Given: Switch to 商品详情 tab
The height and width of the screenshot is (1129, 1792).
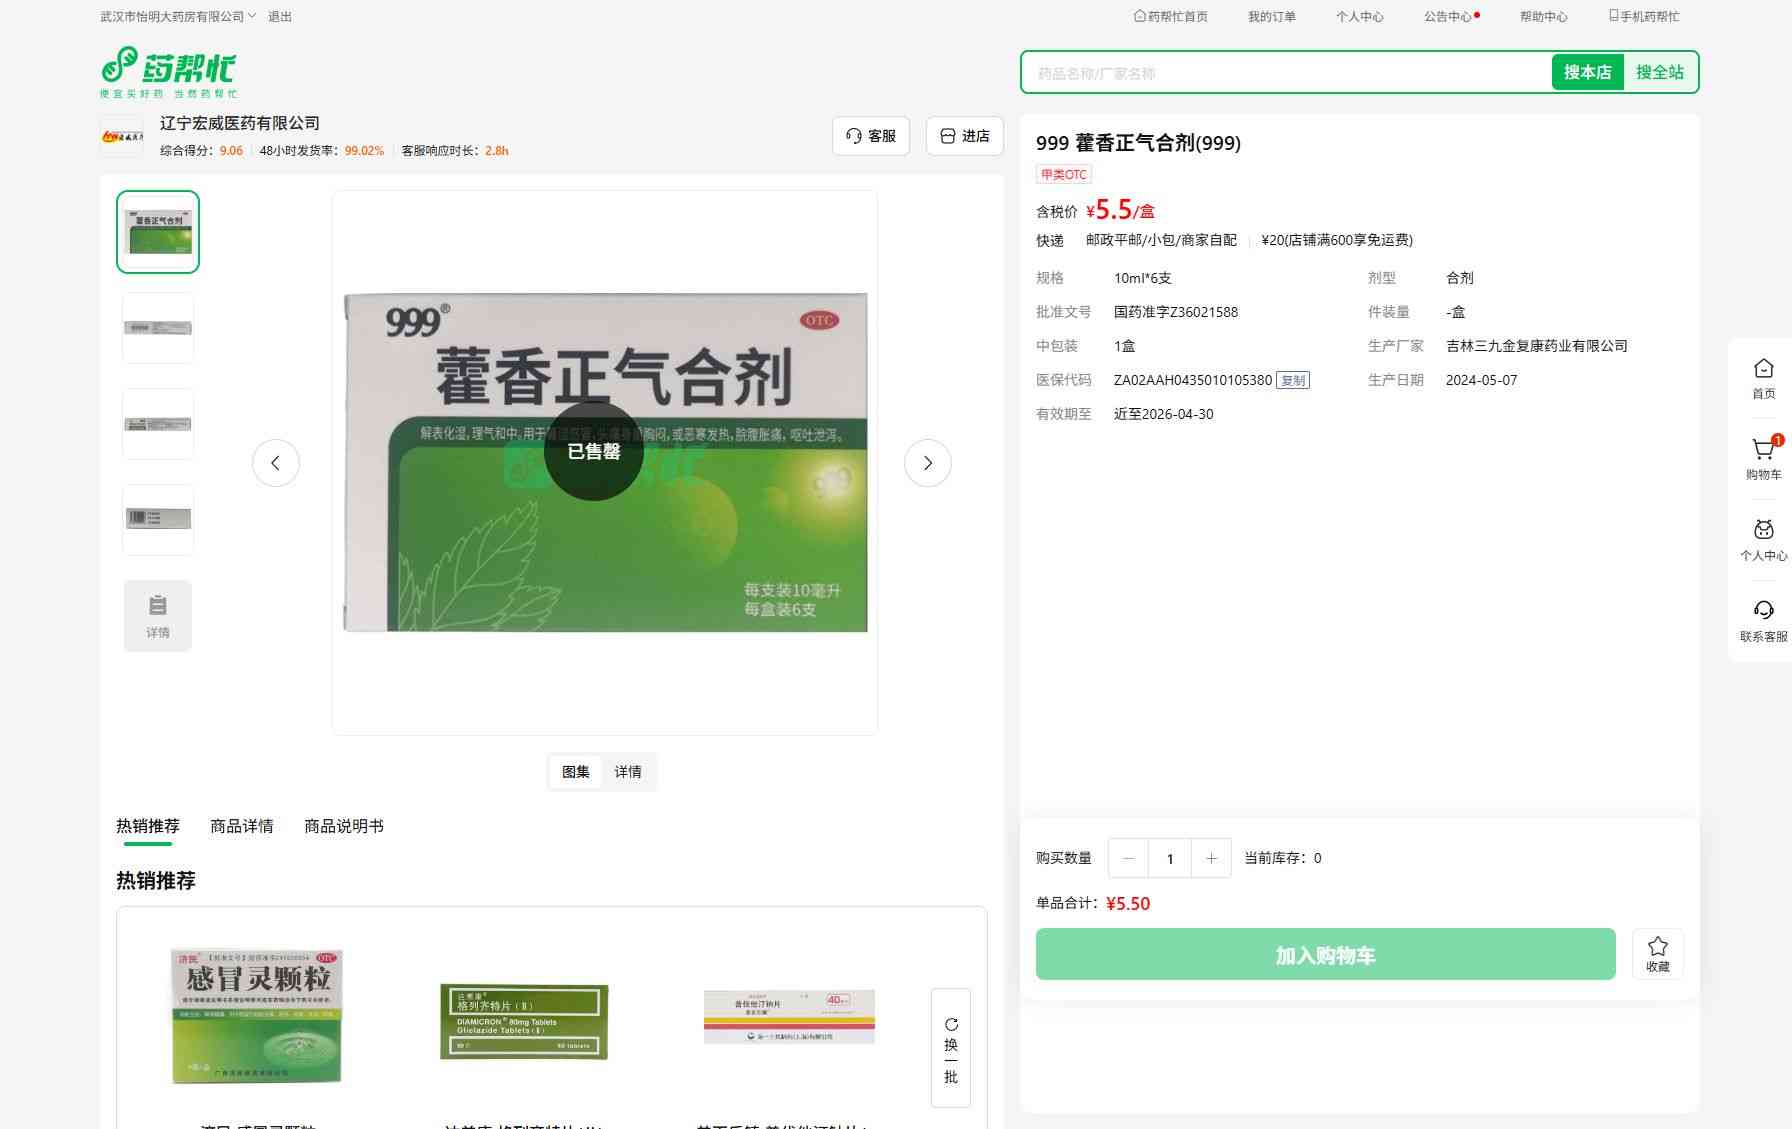Looking at the screenshot, I should [x=241, y=826].
